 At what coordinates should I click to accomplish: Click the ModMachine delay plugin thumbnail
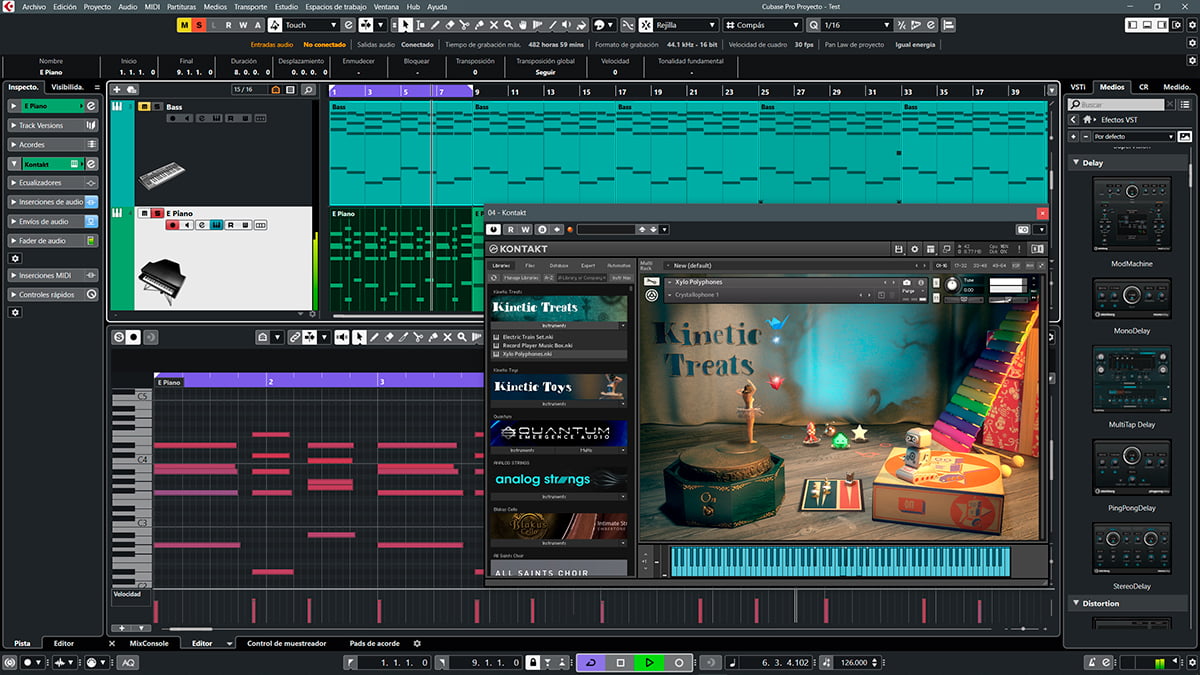click(1132, 214)
